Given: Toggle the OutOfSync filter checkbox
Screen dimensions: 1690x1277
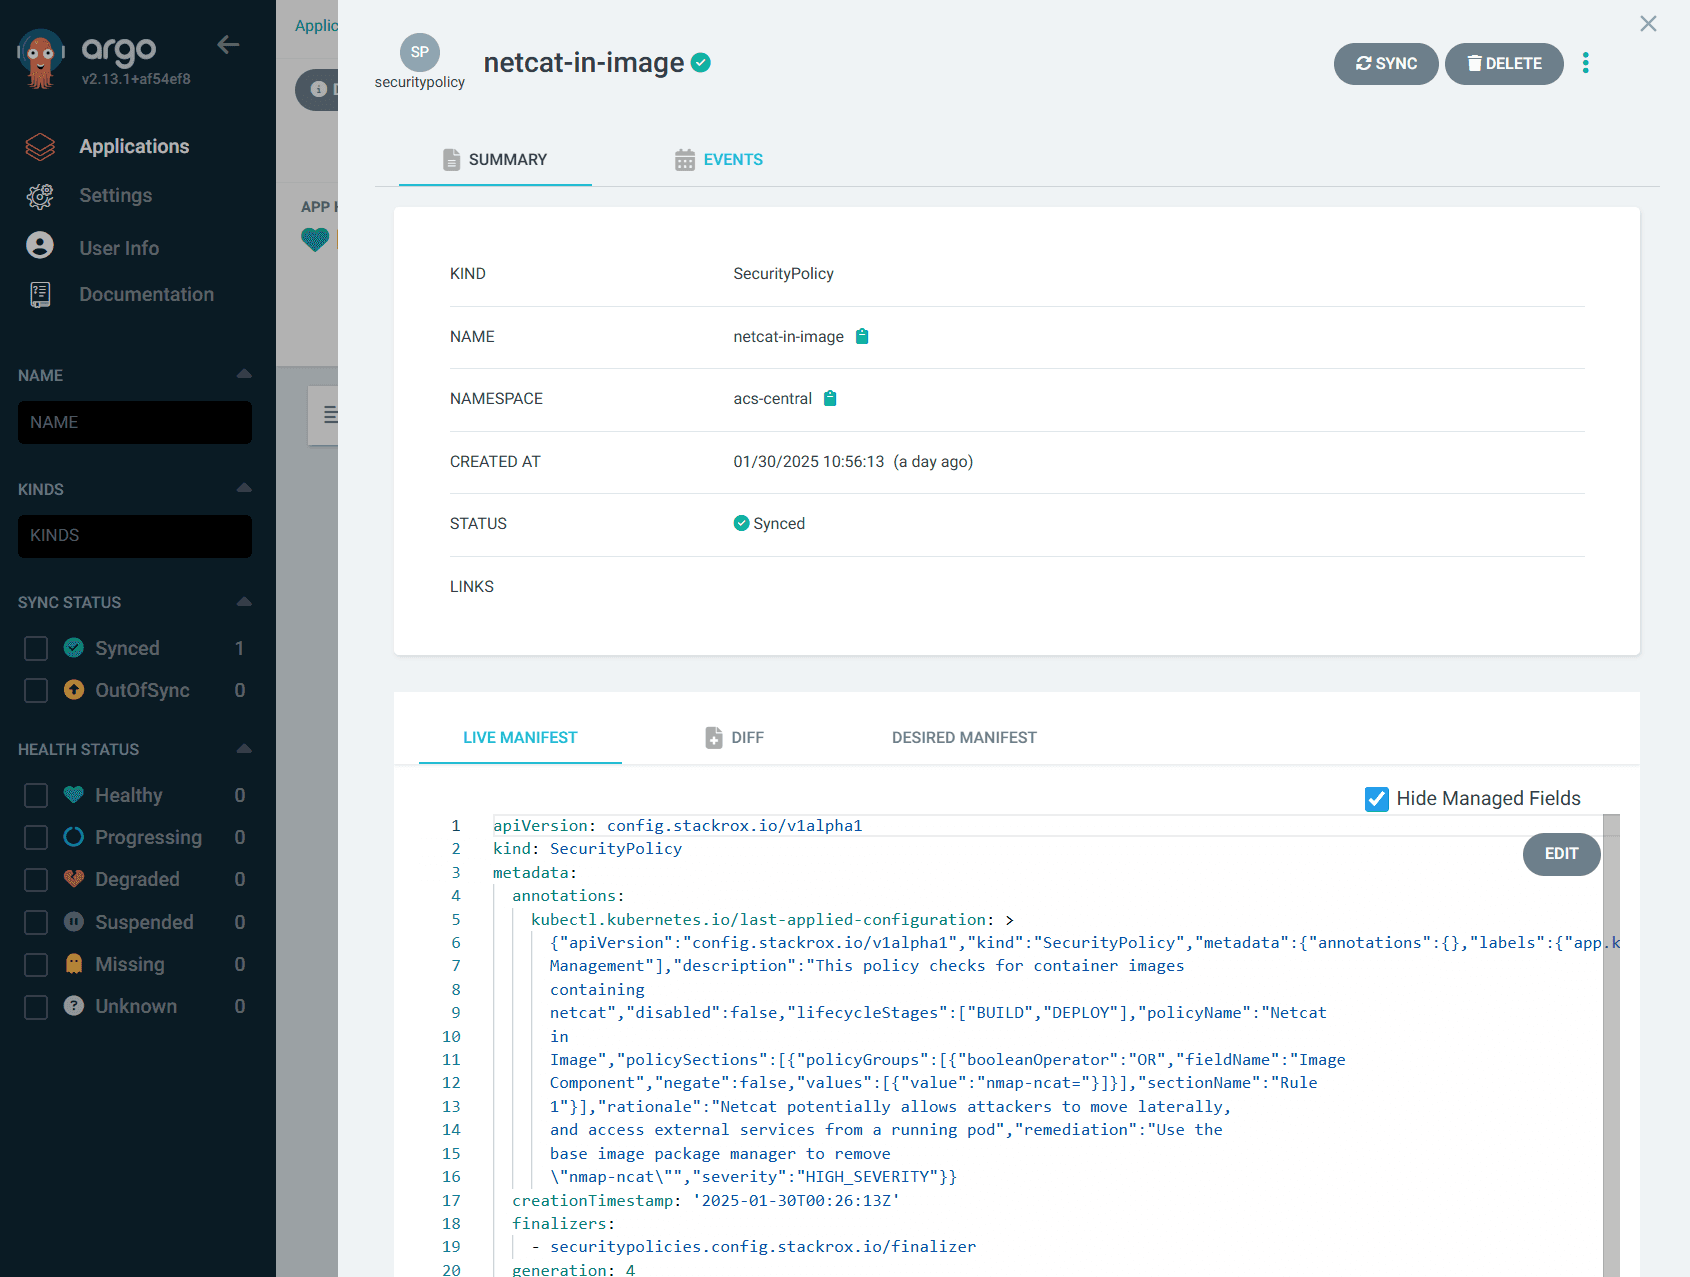Looking at the screenshot, I should click(36, 691).
